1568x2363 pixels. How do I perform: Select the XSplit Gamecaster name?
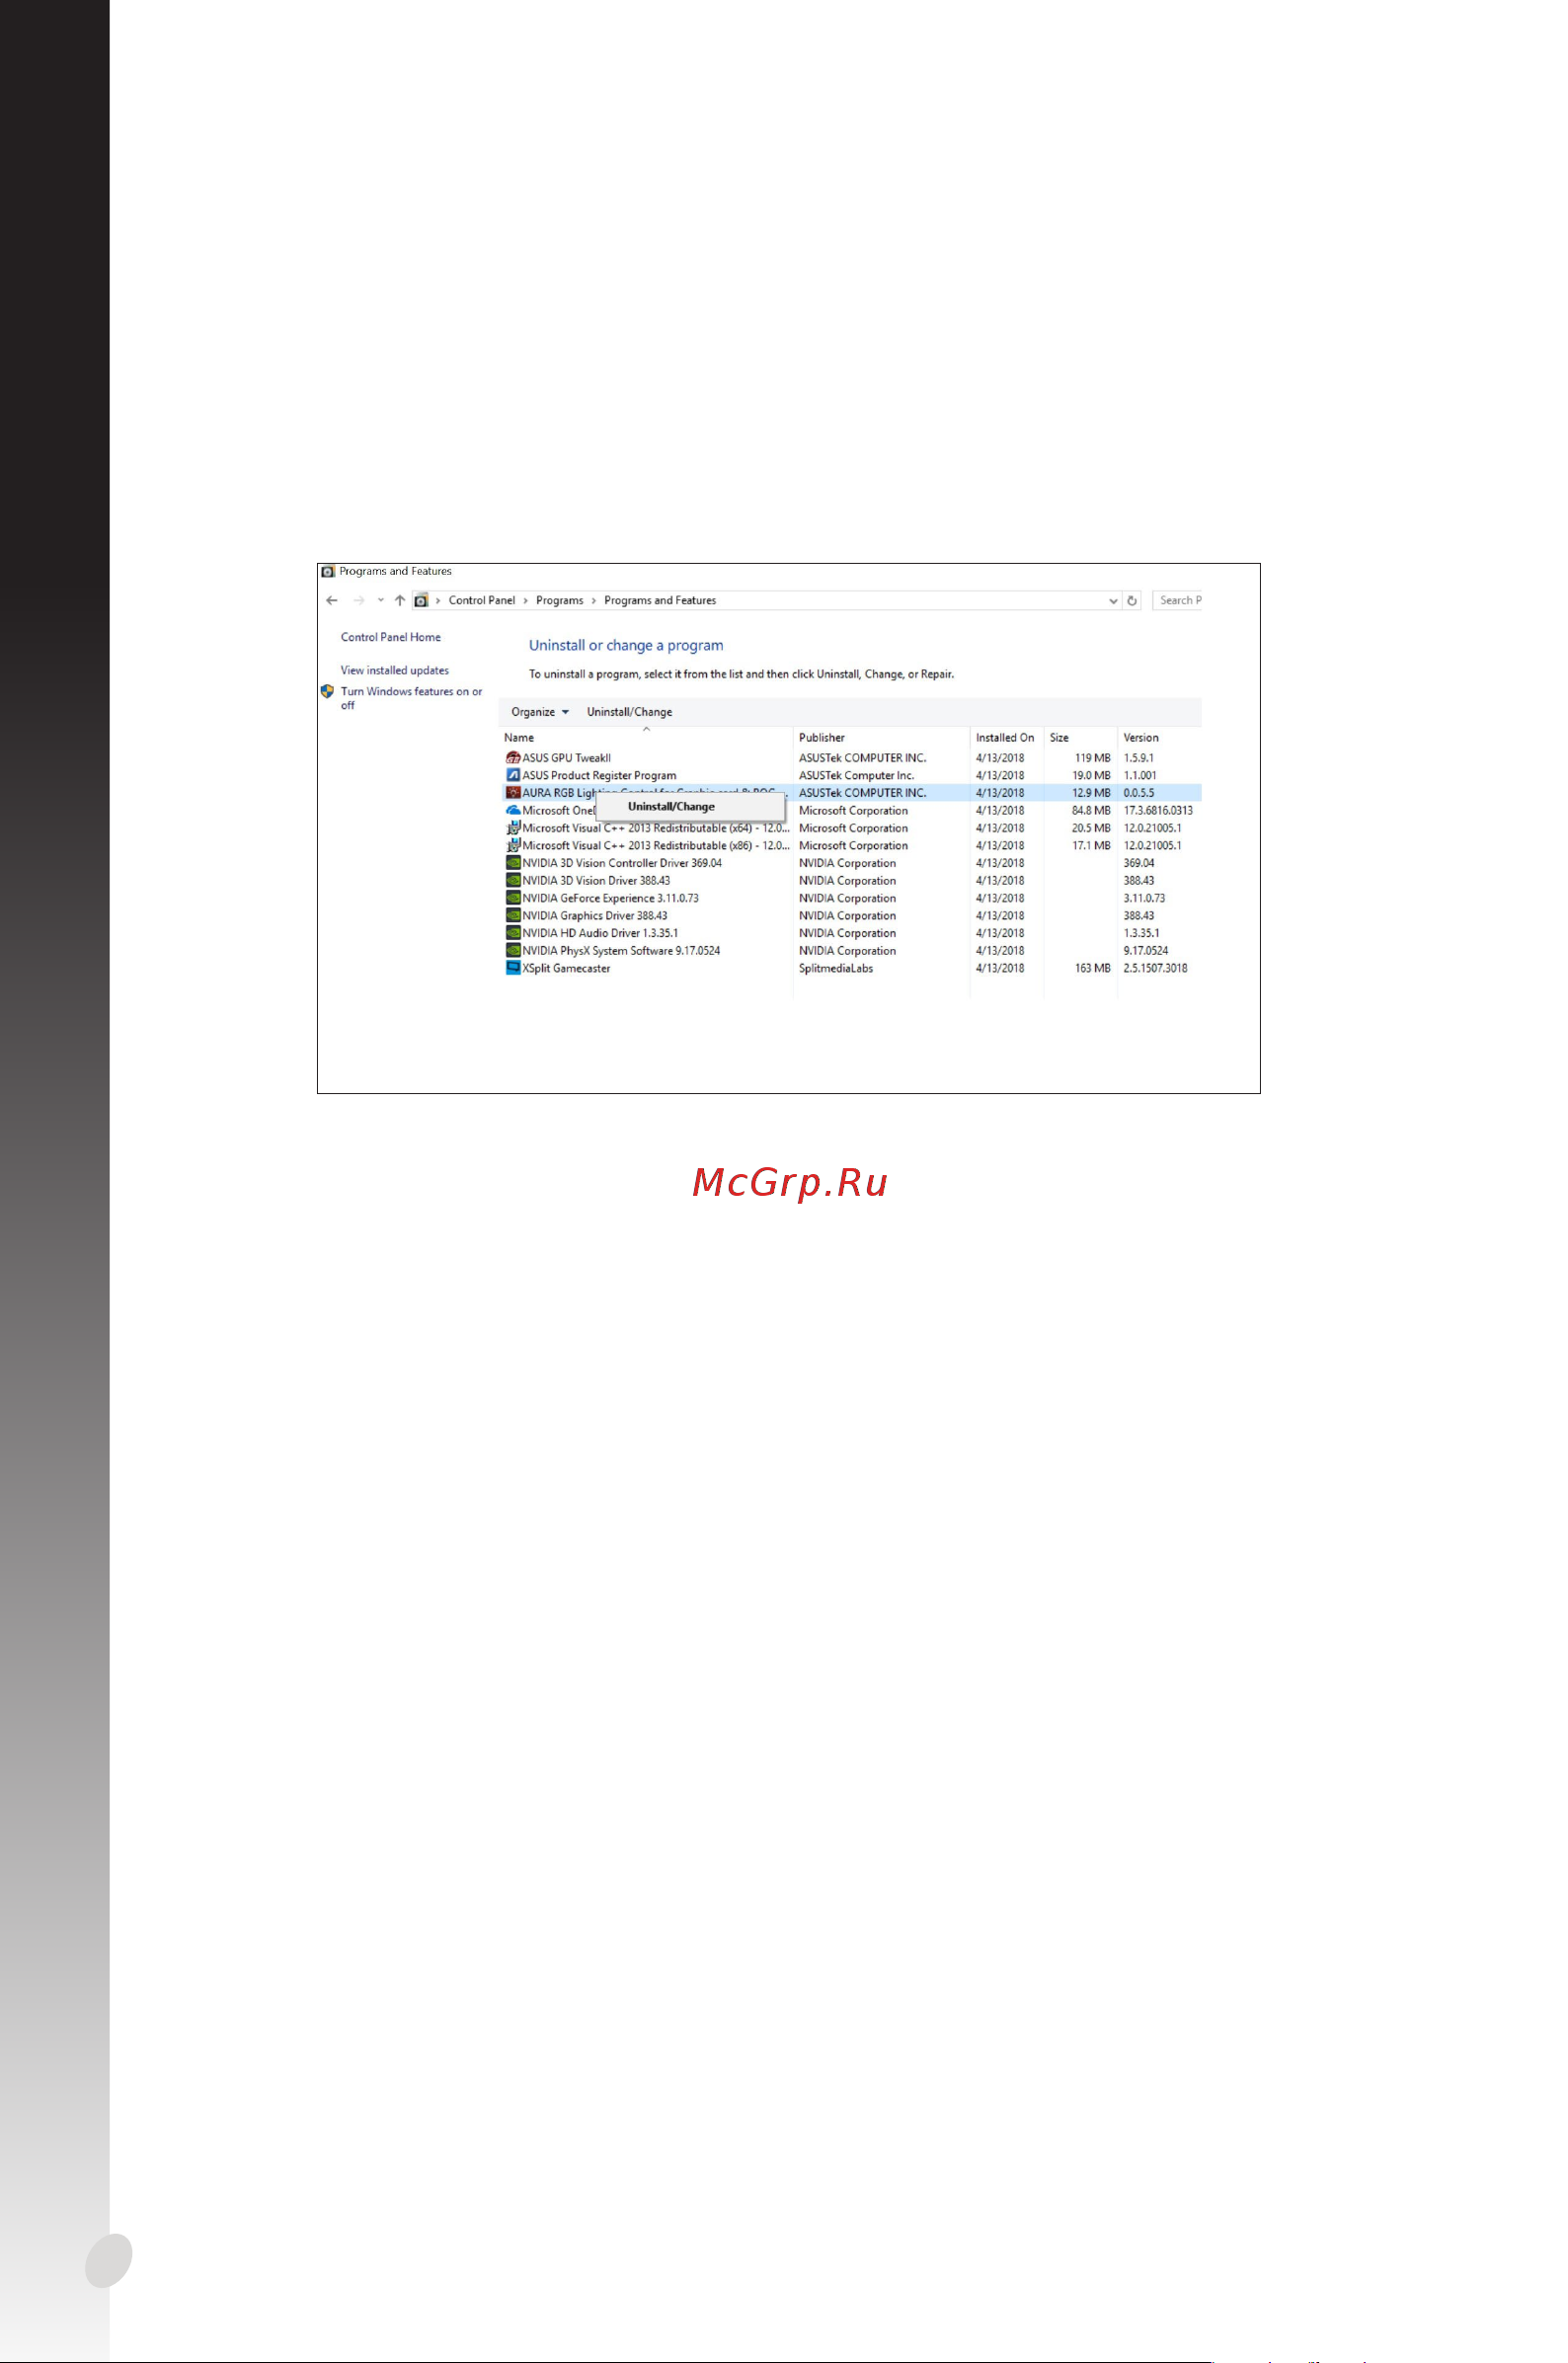click(x=566, y=968)
